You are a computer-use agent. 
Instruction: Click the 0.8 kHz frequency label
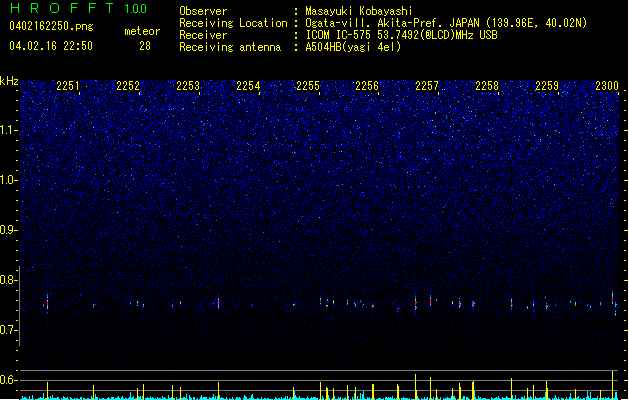click(9, 280)
